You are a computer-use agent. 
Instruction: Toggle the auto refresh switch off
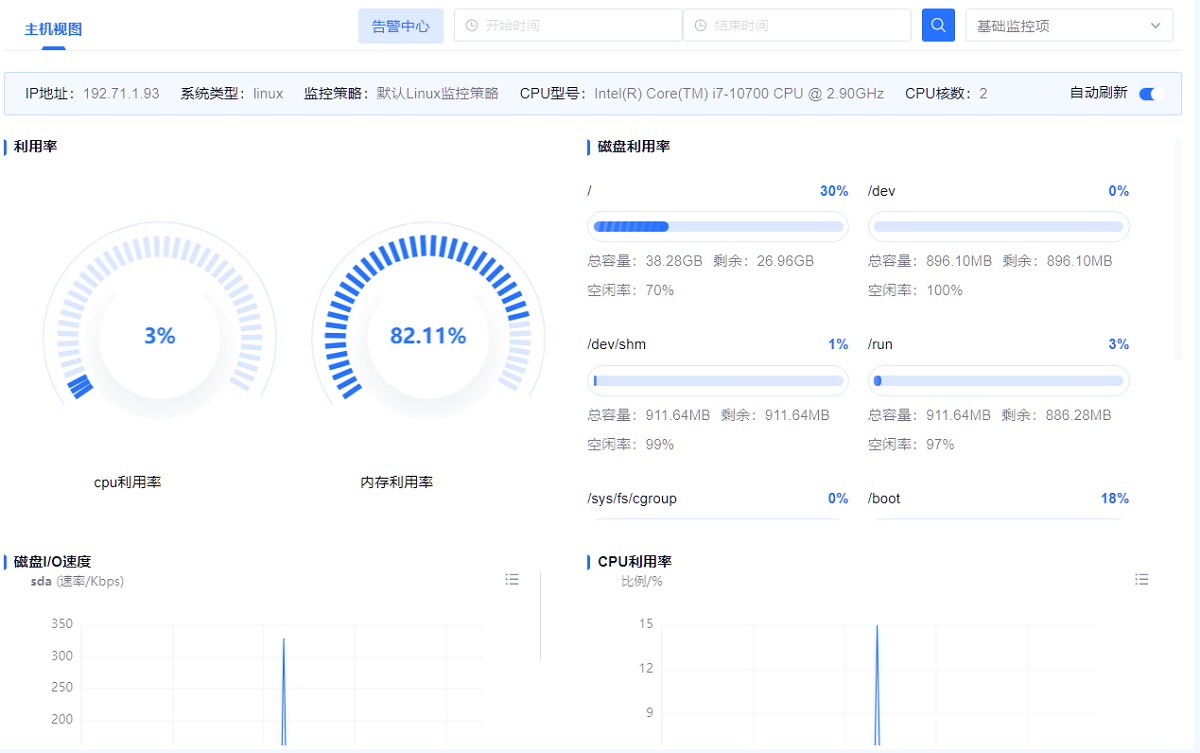(x=1151, y=94)
